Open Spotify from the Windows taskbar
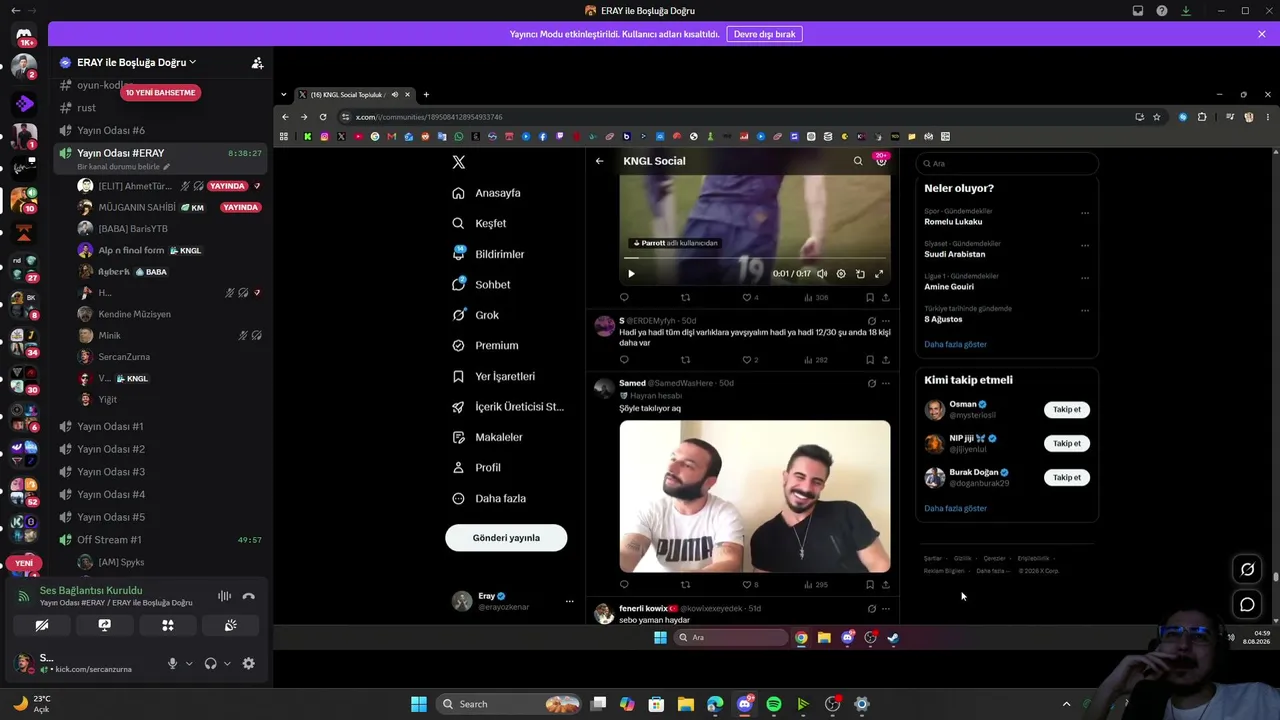This screenshot has height=720, width=1280. tap(774, 704)
